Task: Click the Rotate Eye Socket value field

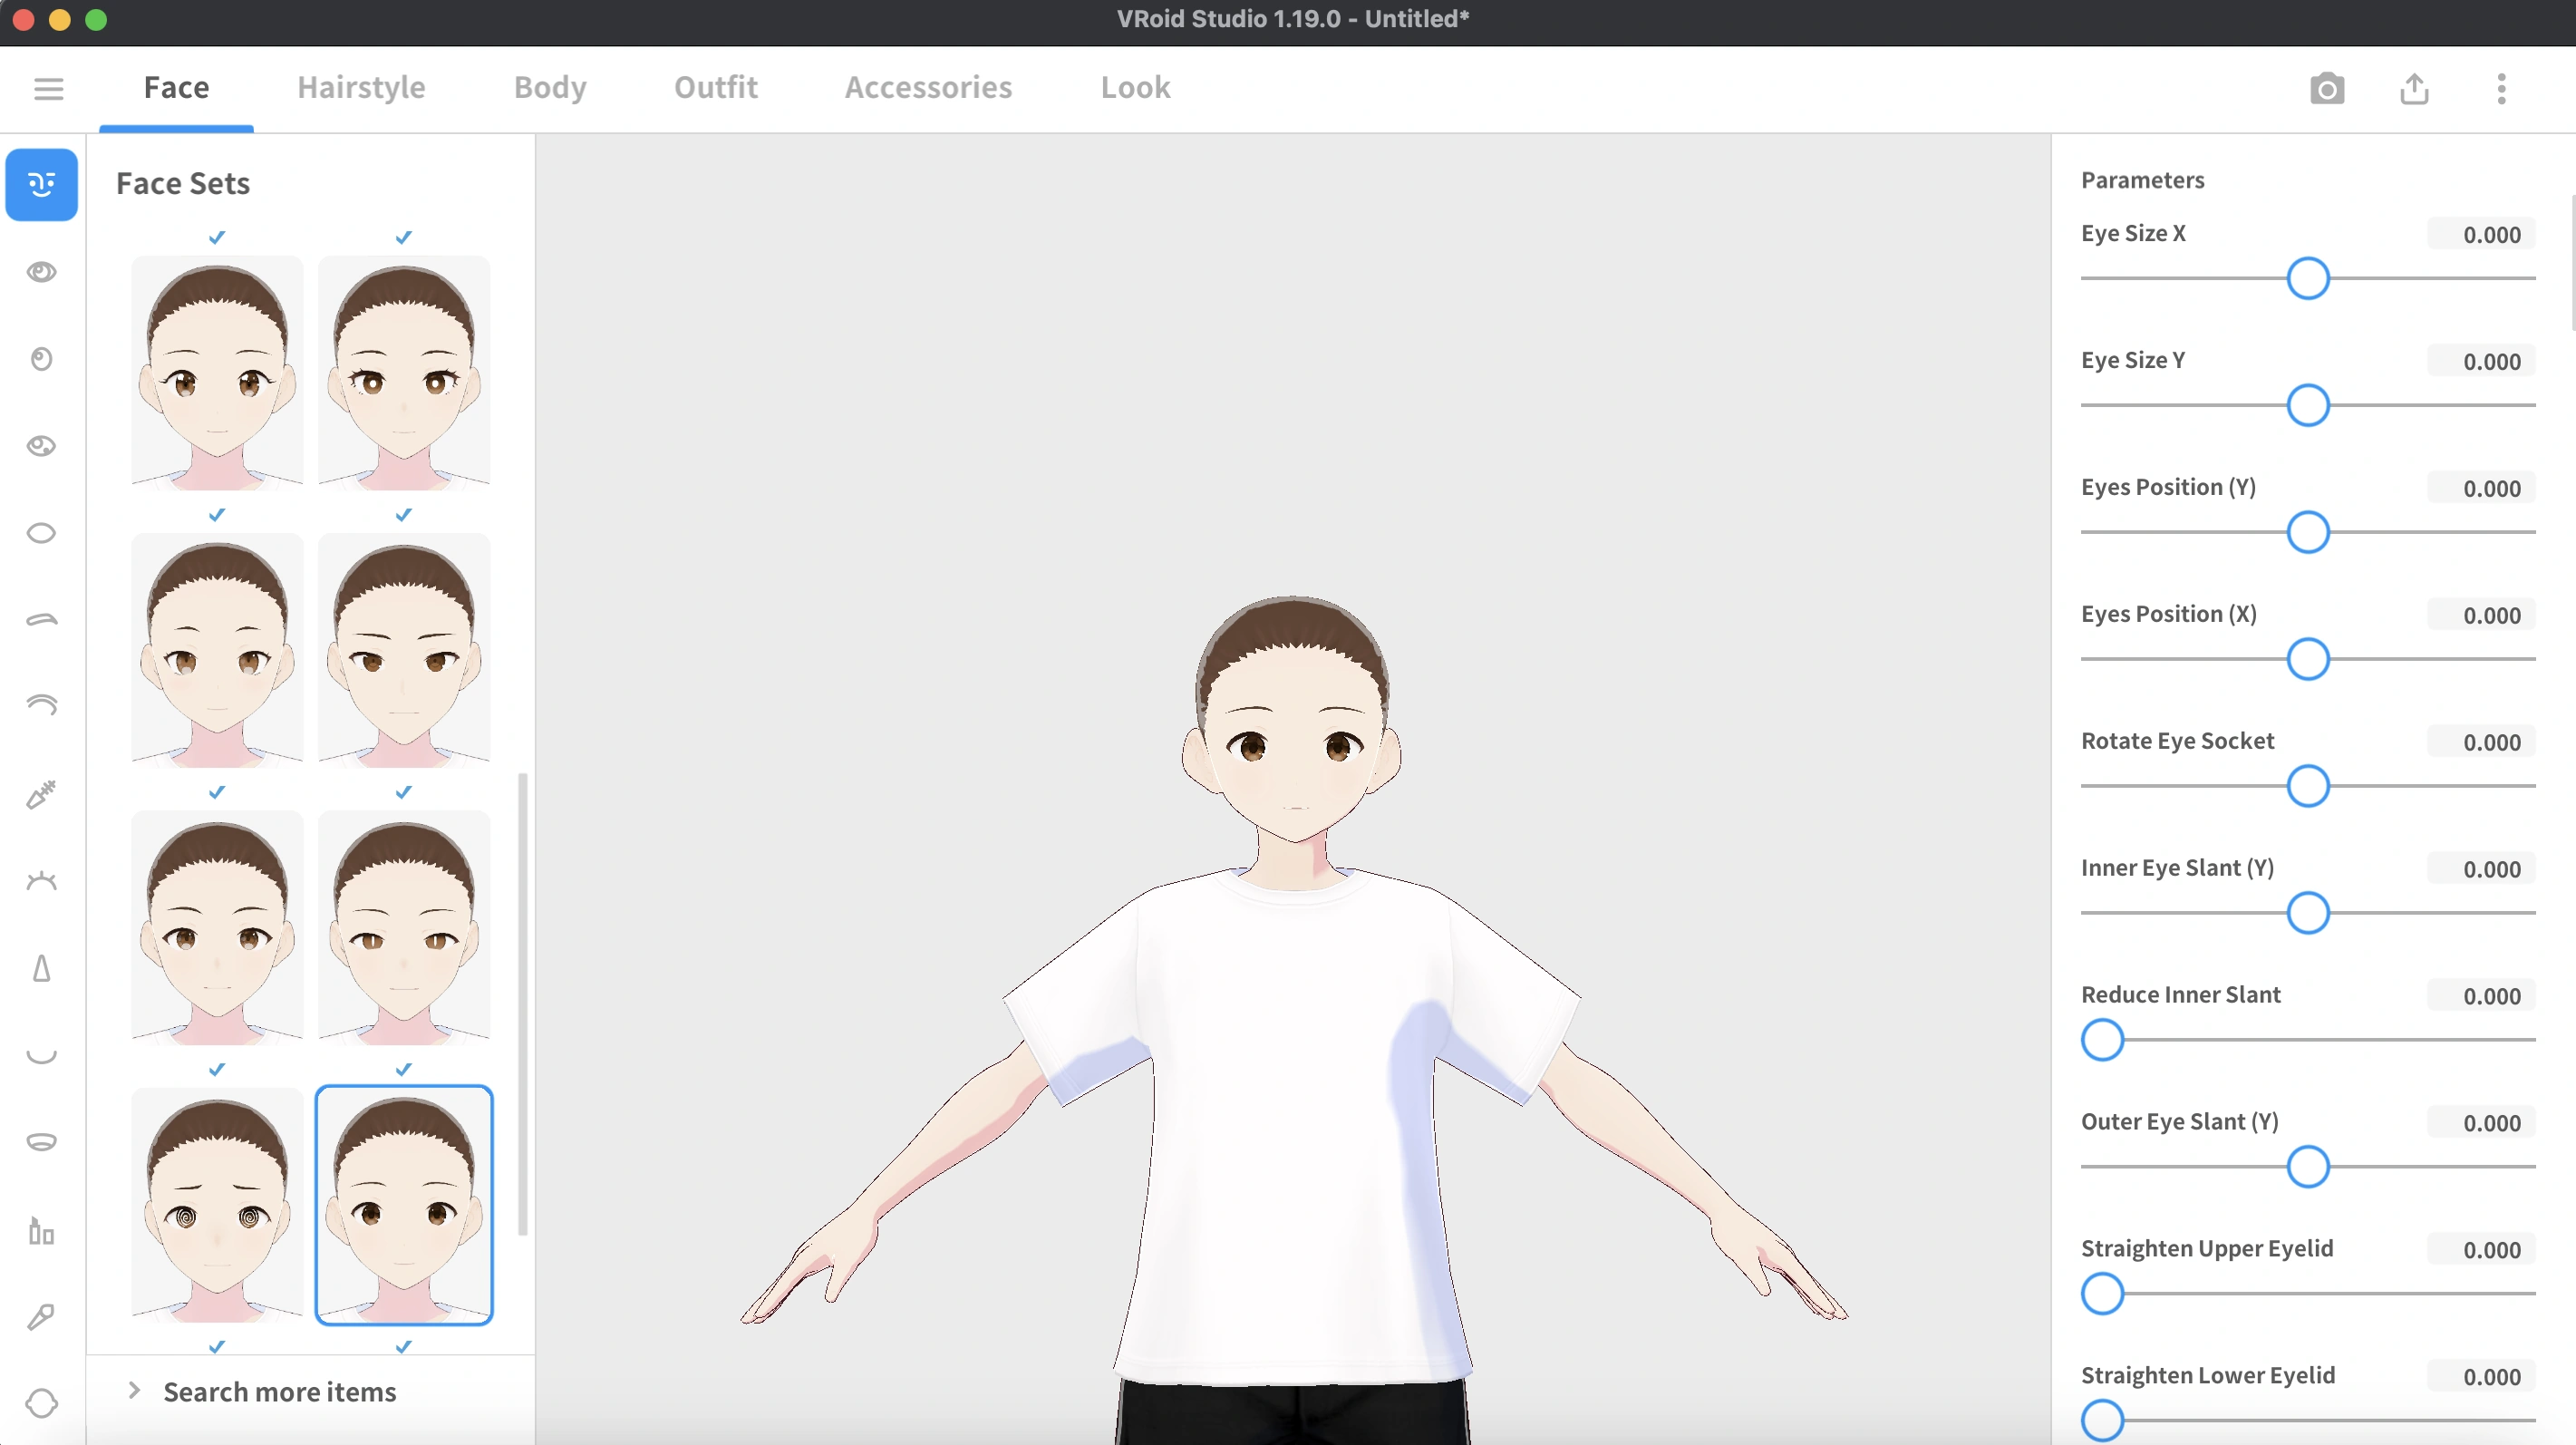Action: point(2481,742)
